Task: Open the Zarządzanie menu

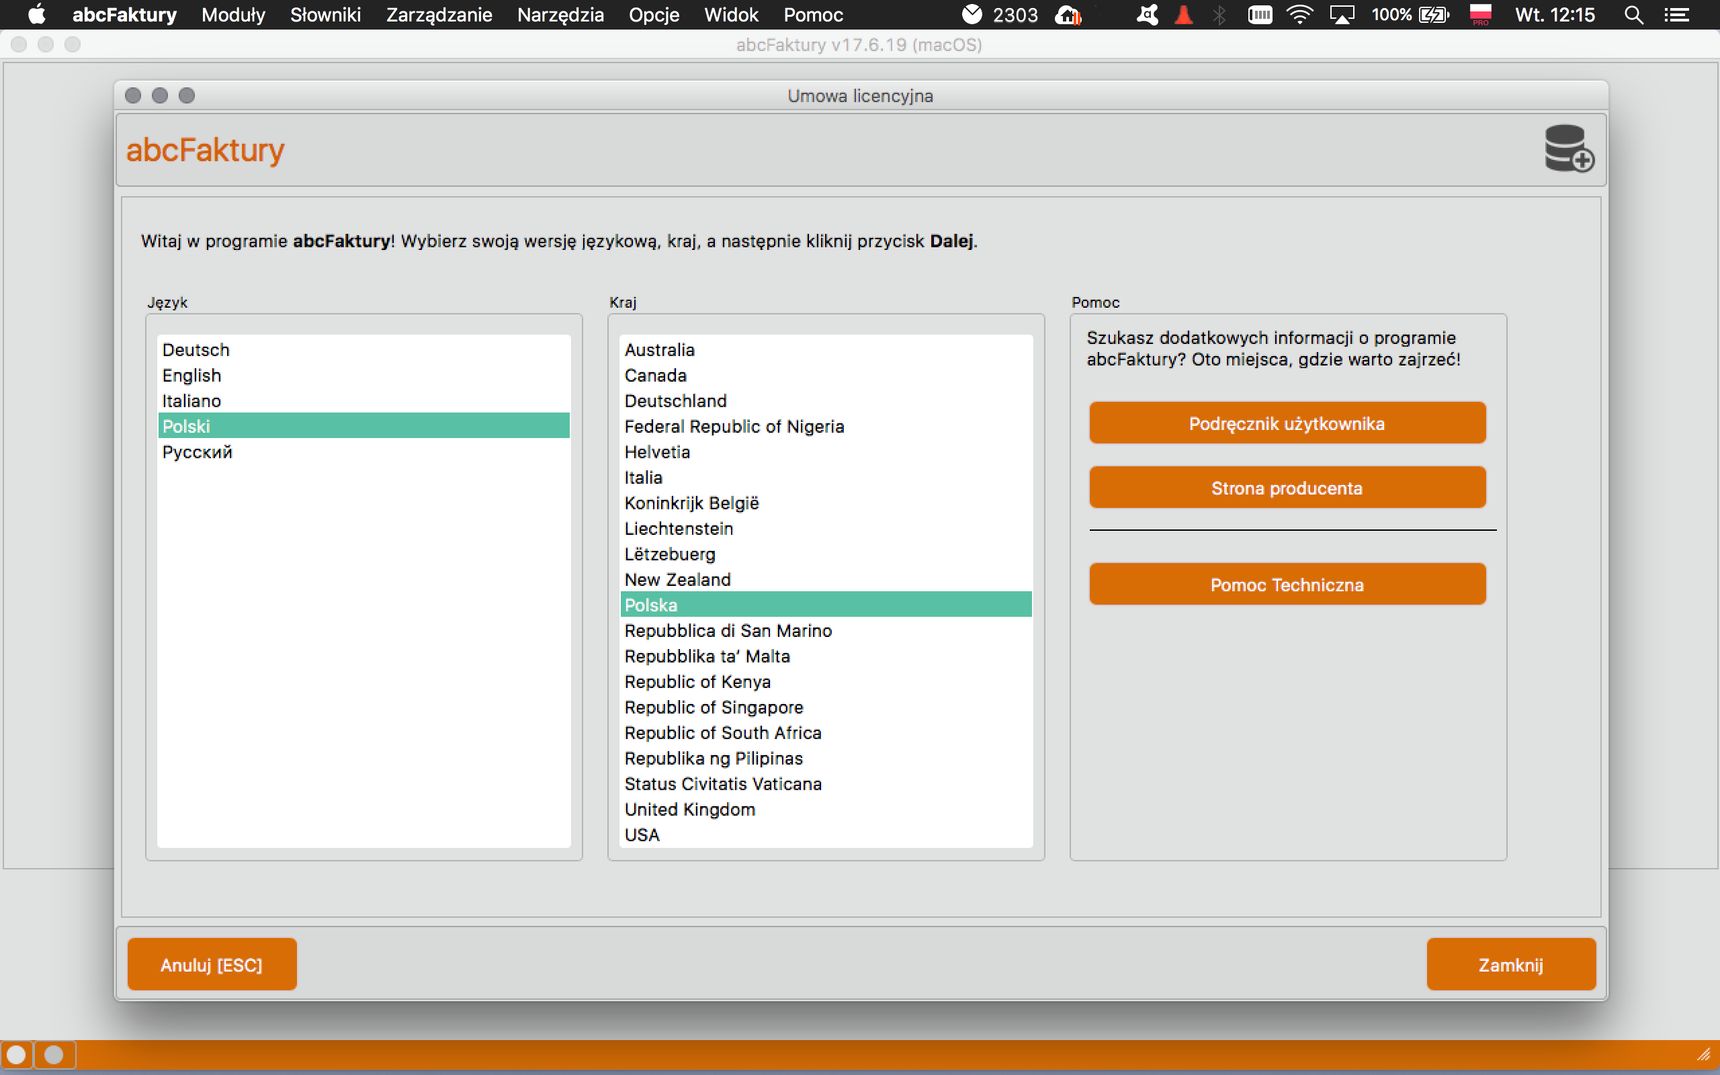Action: click(439, 15)
